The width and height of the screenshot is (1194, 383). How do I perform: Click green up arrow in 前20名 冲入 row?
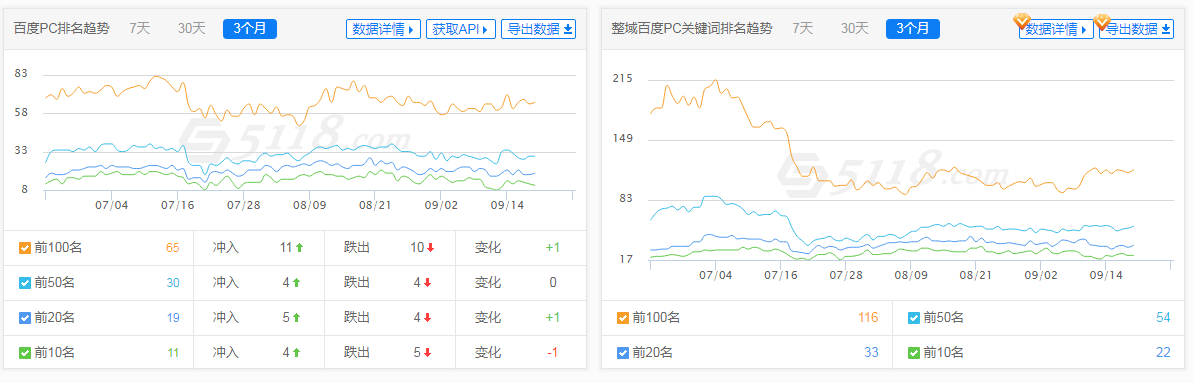[x=296, y=318]
